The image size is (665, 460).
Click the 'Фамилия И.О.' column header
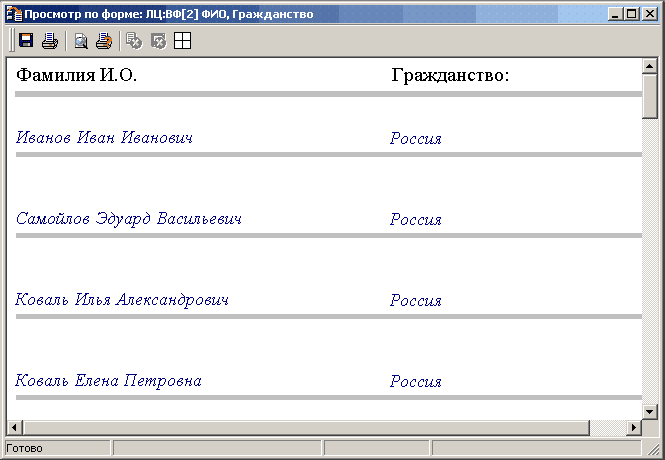click(76, 75)
